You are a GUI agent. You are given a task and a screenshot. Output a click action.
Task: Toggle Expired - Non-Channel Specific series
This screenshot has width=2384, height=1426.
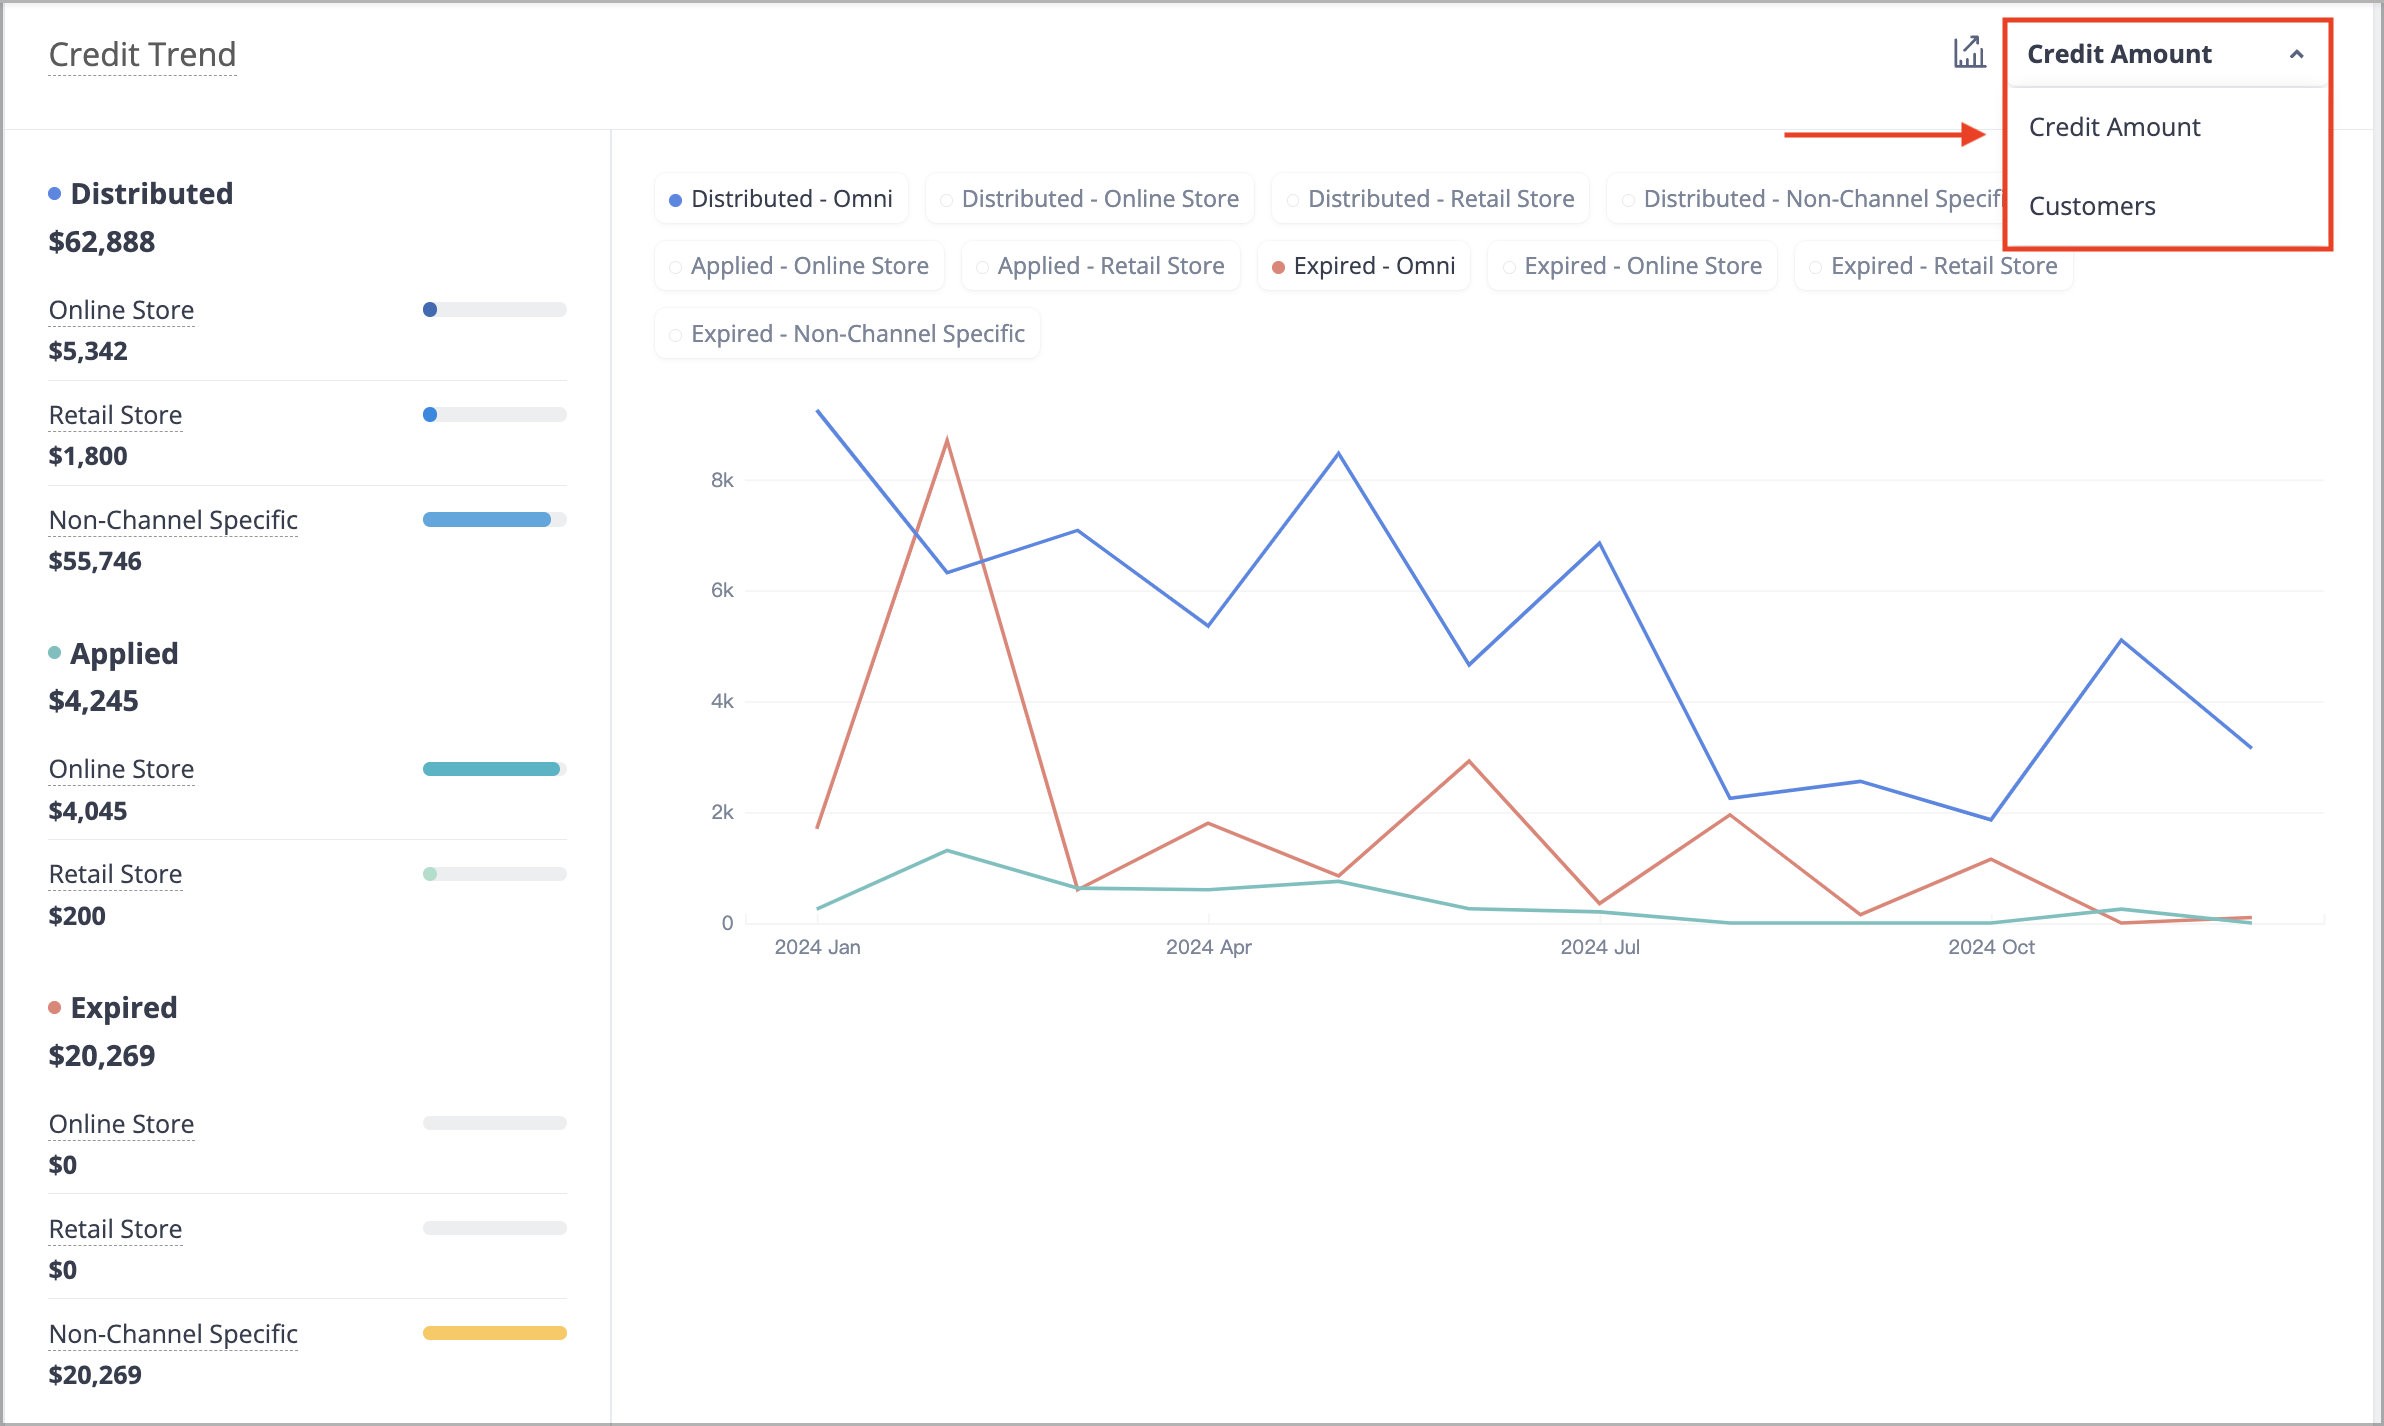(x=847, y=334)
